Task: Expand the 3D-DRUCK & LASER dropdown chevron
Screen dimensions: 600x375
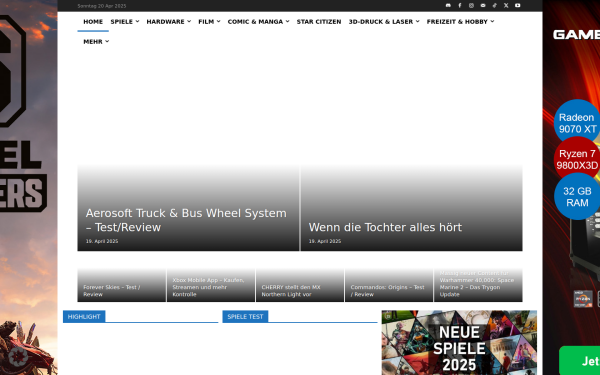Action: point(417,21)
